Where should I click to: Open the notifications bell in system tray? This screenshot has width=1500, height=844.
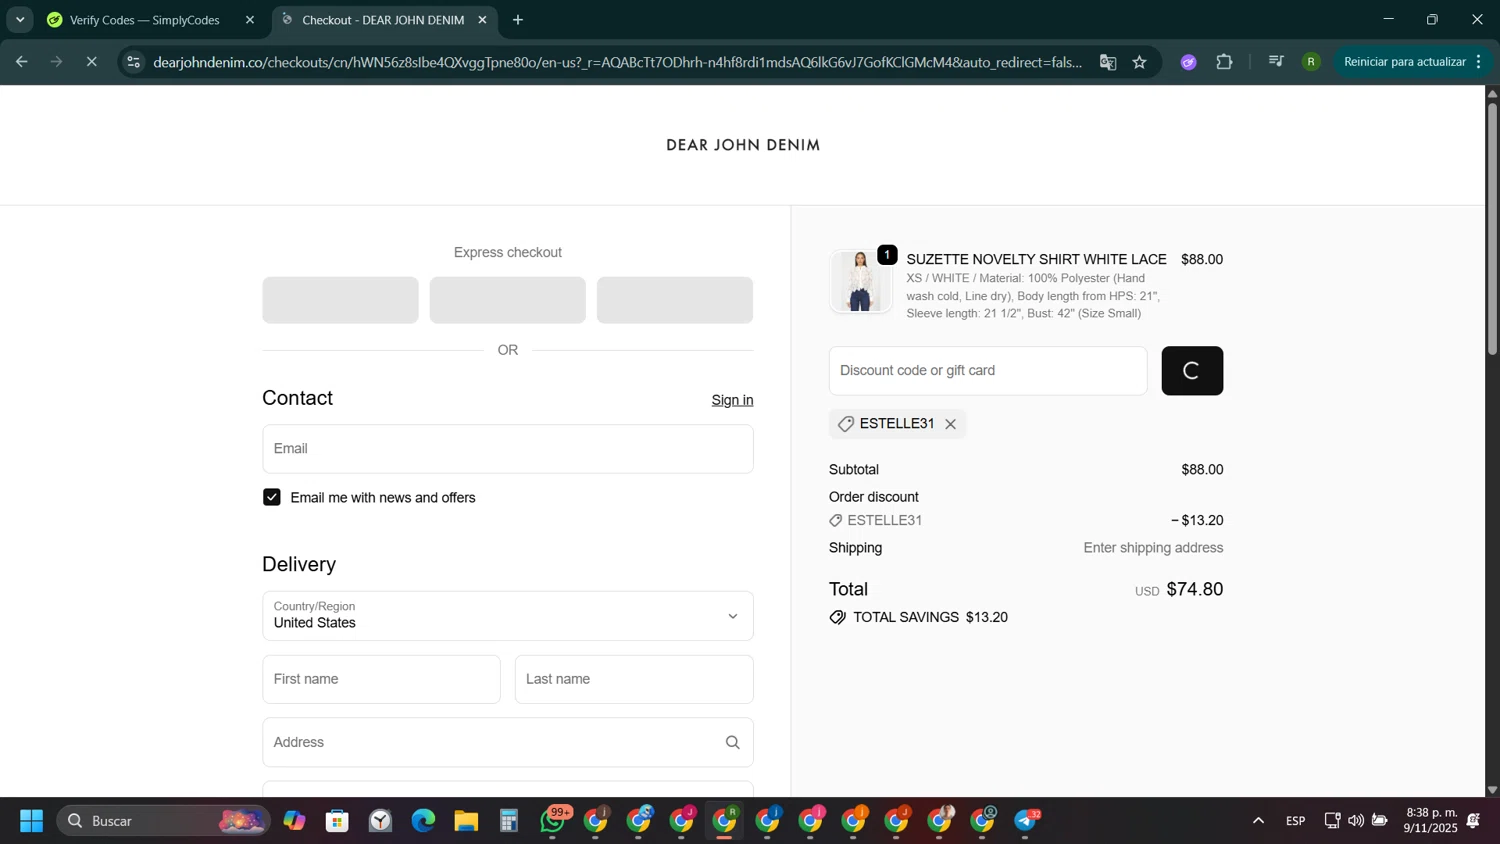[x=1474, y=821]
